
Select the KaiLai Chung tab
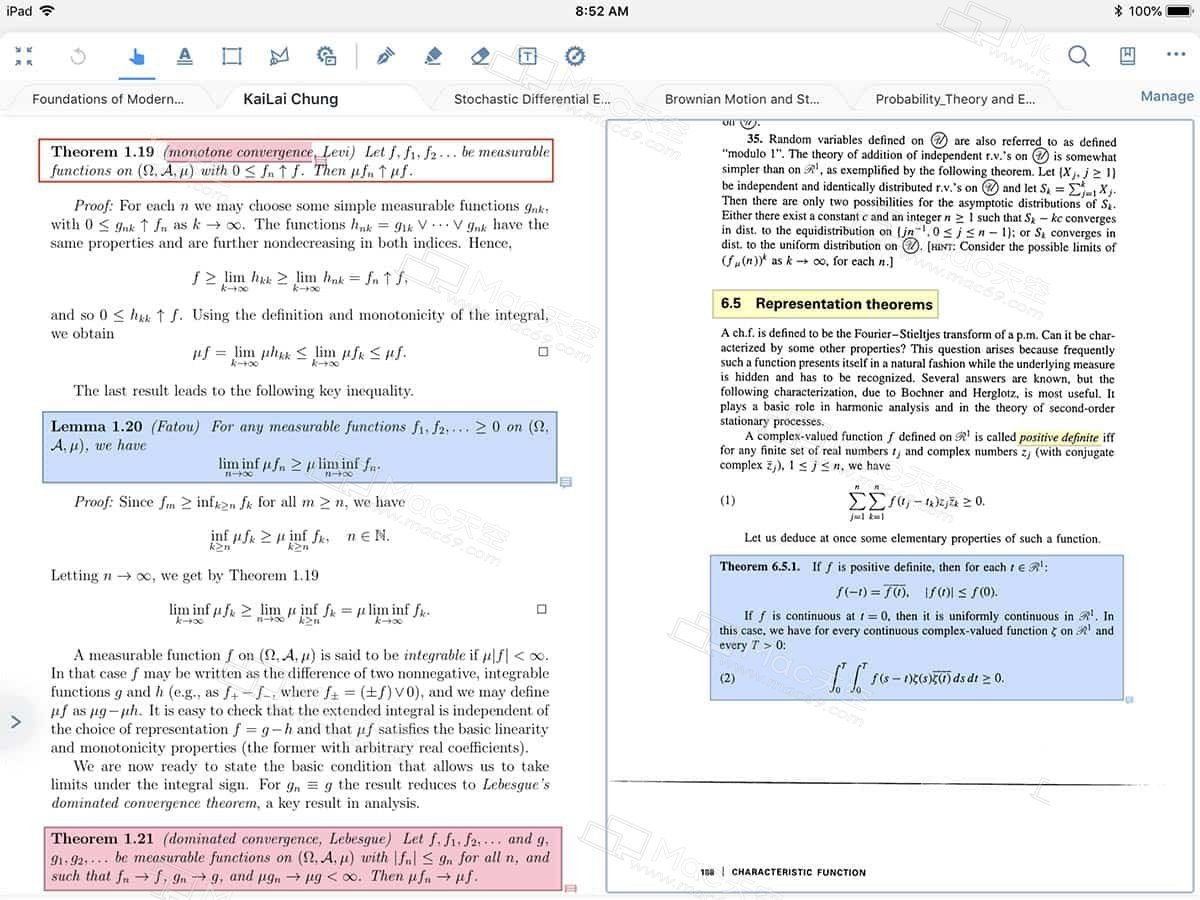click(291, 99)
